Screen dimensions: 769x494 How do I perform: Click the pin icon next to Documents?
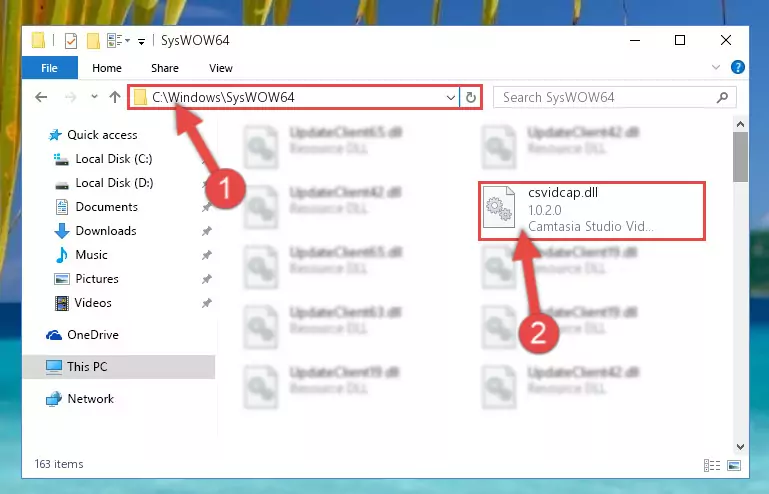coord(206,207)
